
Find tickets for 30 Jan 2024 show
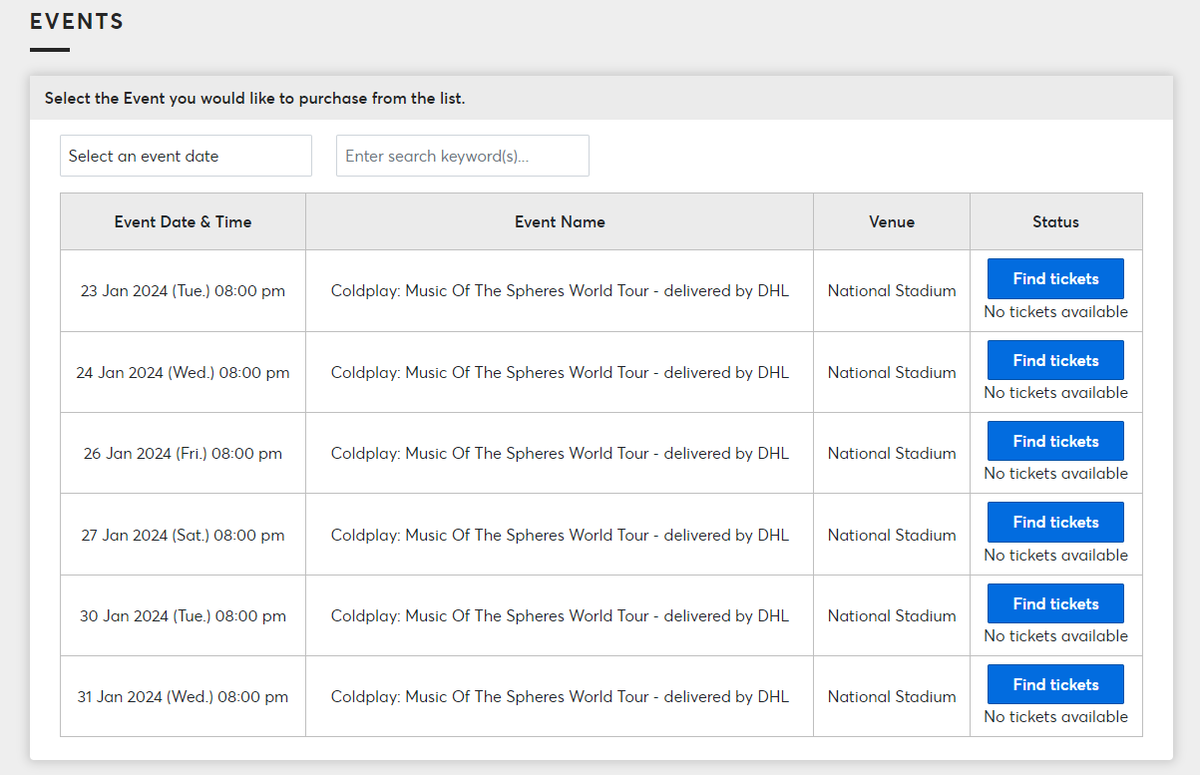[x=1055, y=604]
